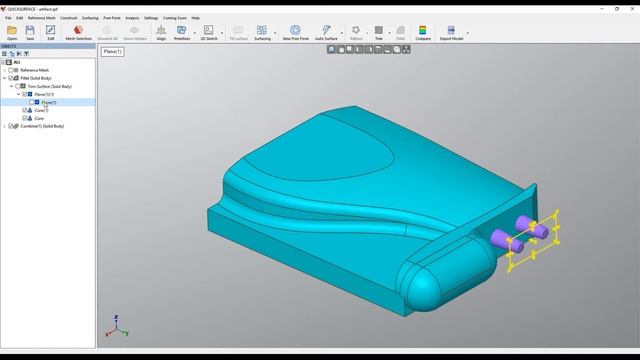Start the 2D Sketch tool
The image size is (640, 360).
(x=209, y=30)
